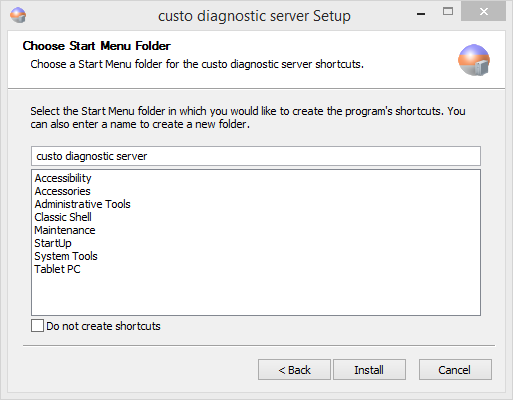Select Accessibility folder in list
The width and height of the screenshot is (513, 400).
tap(63, 178)
